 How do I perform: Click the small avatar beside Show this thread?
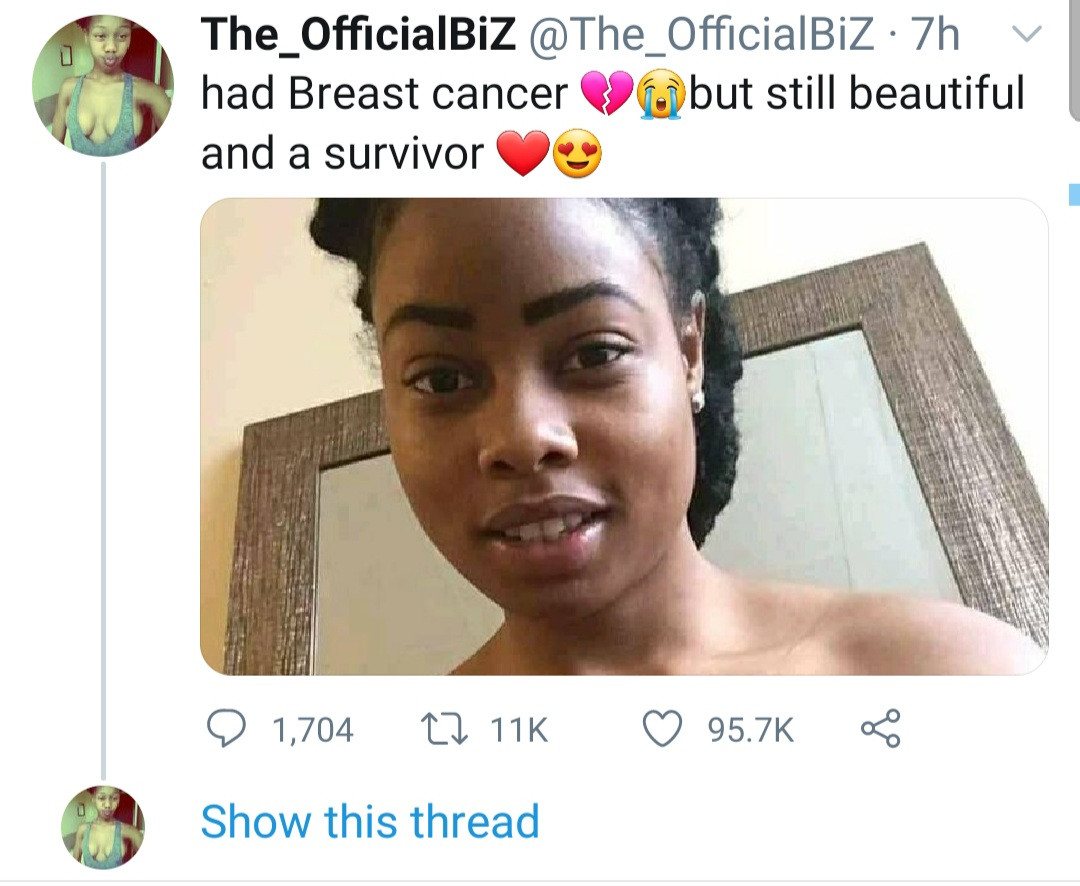pyautogui.click(x=103, y=826)
